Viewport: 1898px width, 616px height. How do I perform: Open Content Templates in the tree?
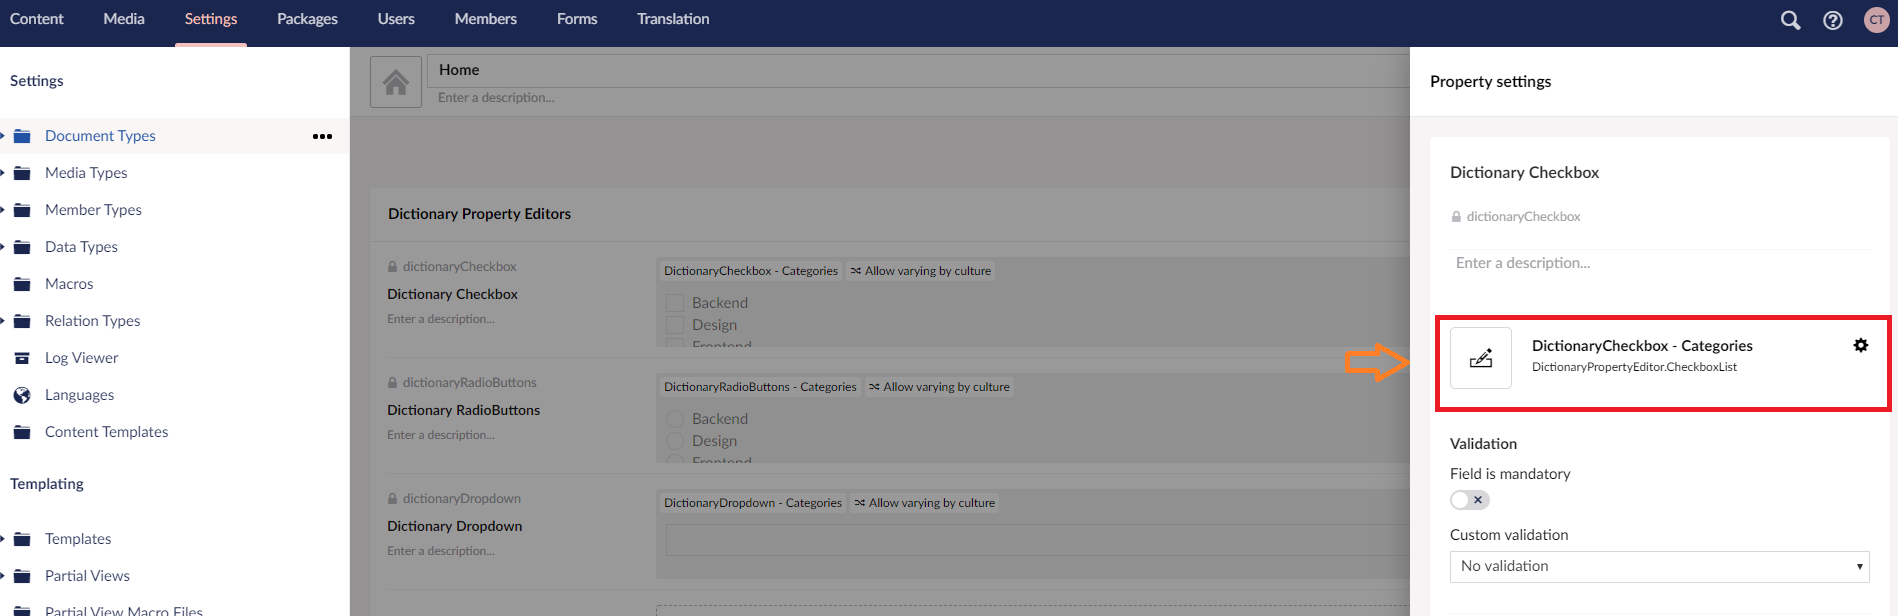pos(106,432)
